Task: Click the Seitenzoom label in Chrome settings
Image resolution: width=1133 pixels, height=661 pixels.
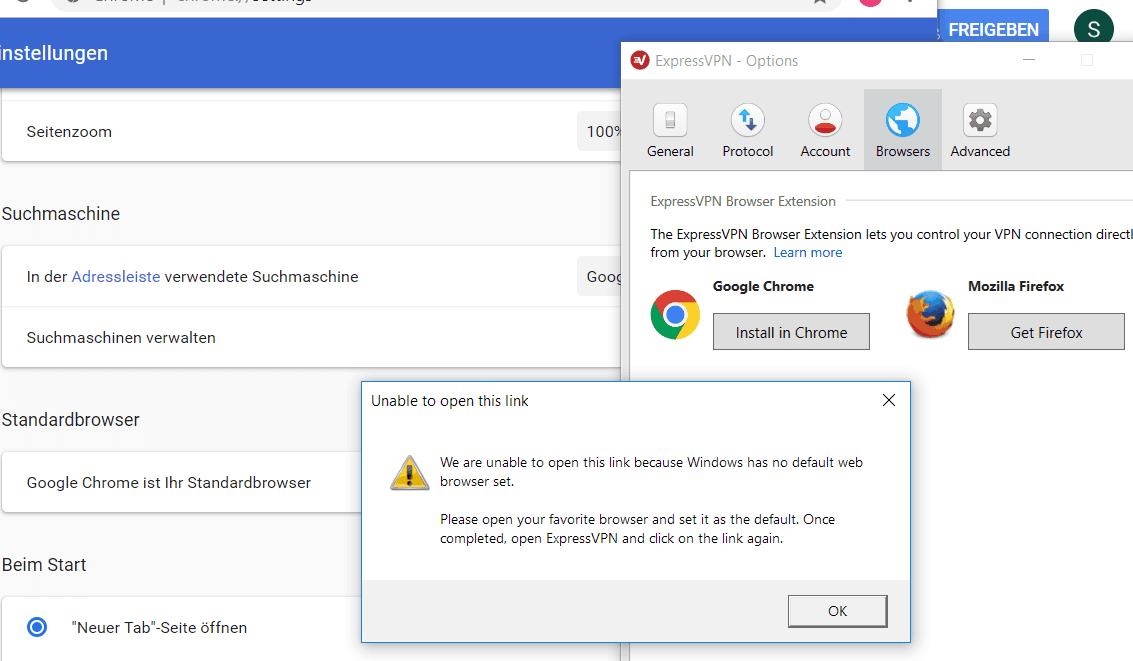Action: 69,131
